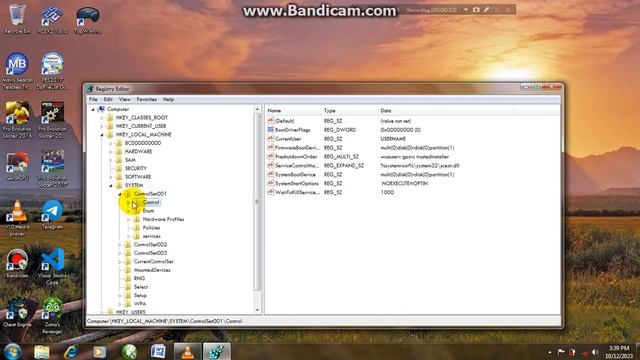Open VLC media player desktop shortcut
Screen dimensions: 640x360
pos(17,218)
